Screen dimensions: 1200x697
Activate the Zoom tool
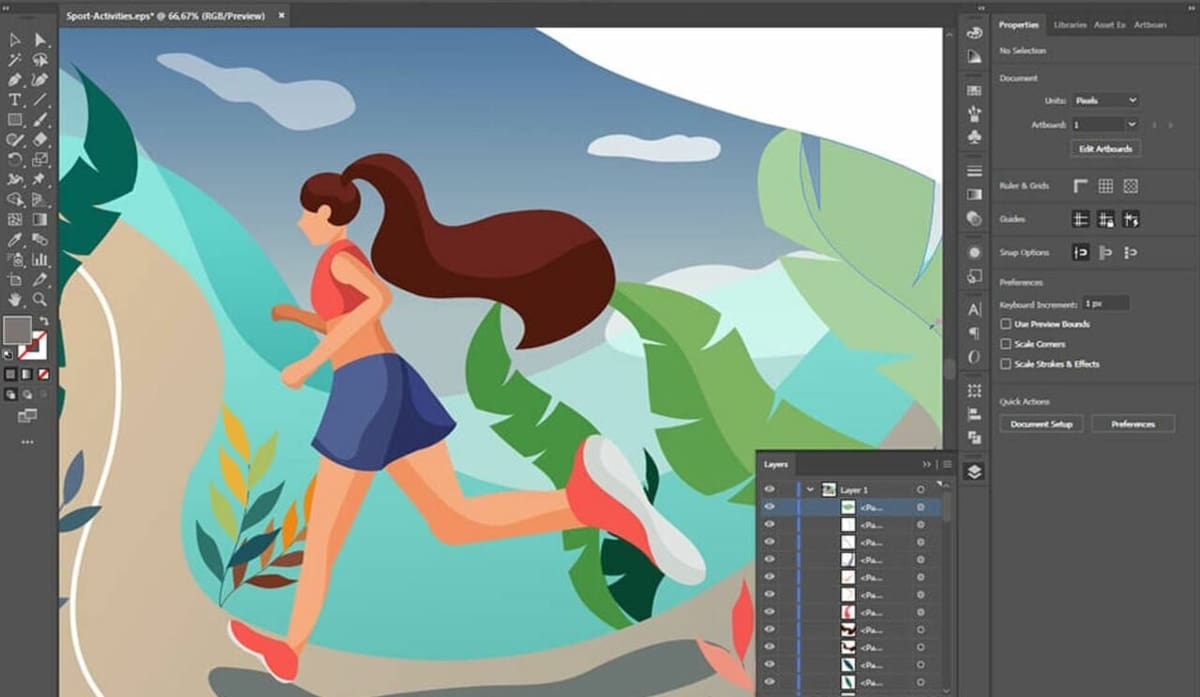(x=40, y=299)
